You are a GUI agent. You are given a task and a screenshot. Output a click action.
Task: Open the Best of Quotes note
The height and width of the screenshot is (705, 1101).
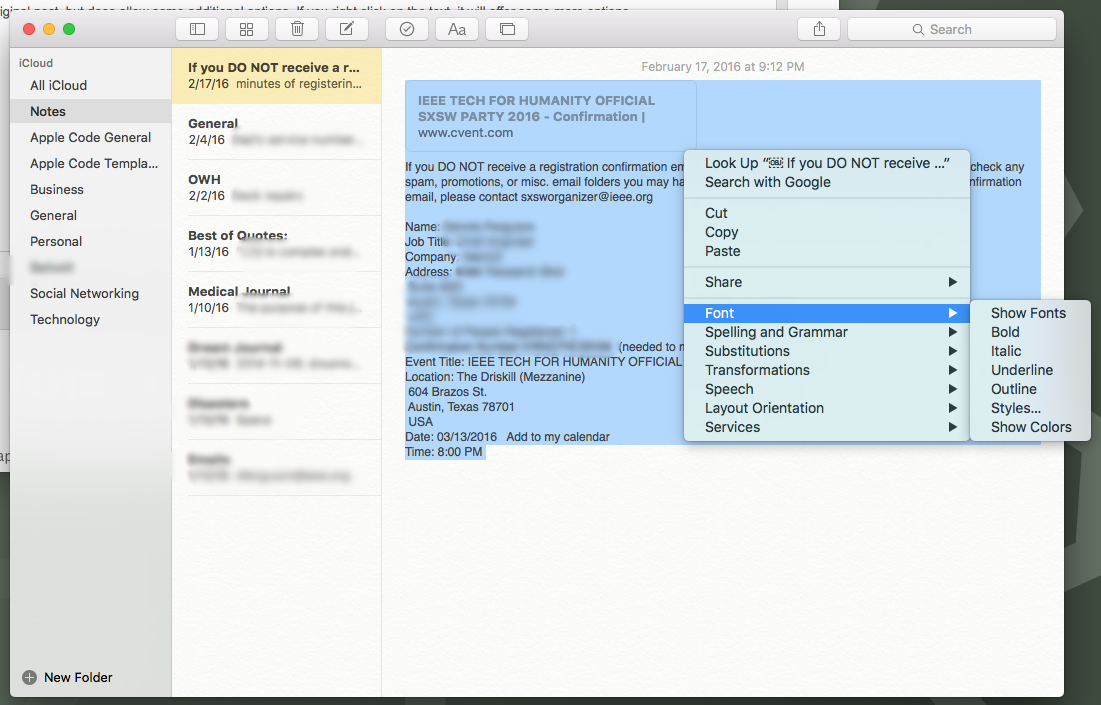[x=277, y=244]
